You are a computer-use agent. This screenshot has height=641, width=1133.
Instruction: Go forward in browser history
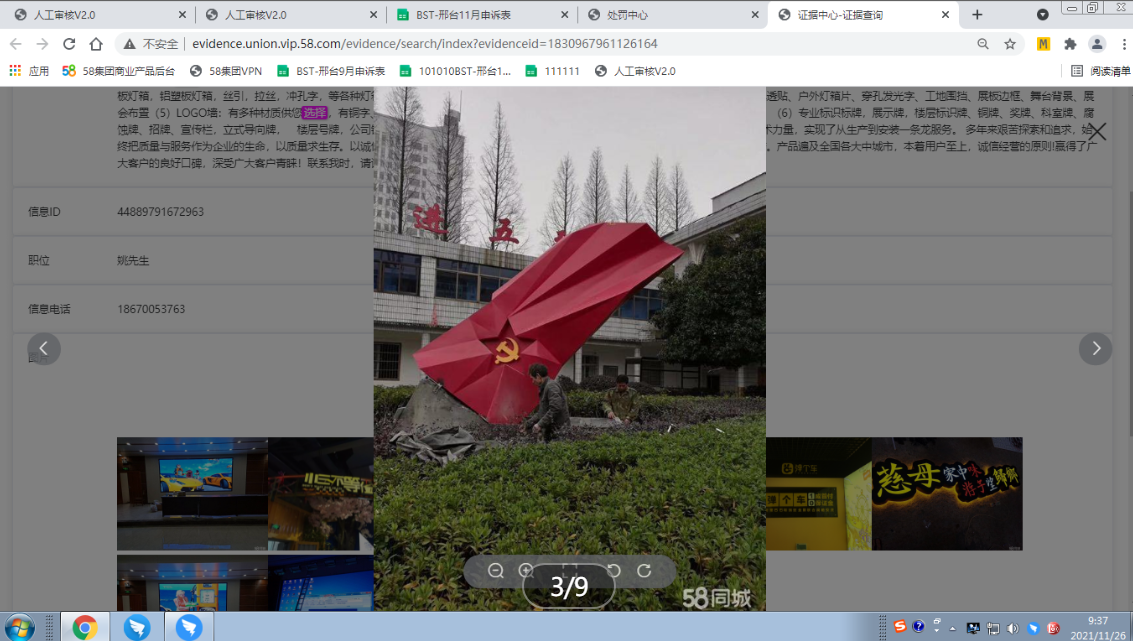(x=43, y=44)
